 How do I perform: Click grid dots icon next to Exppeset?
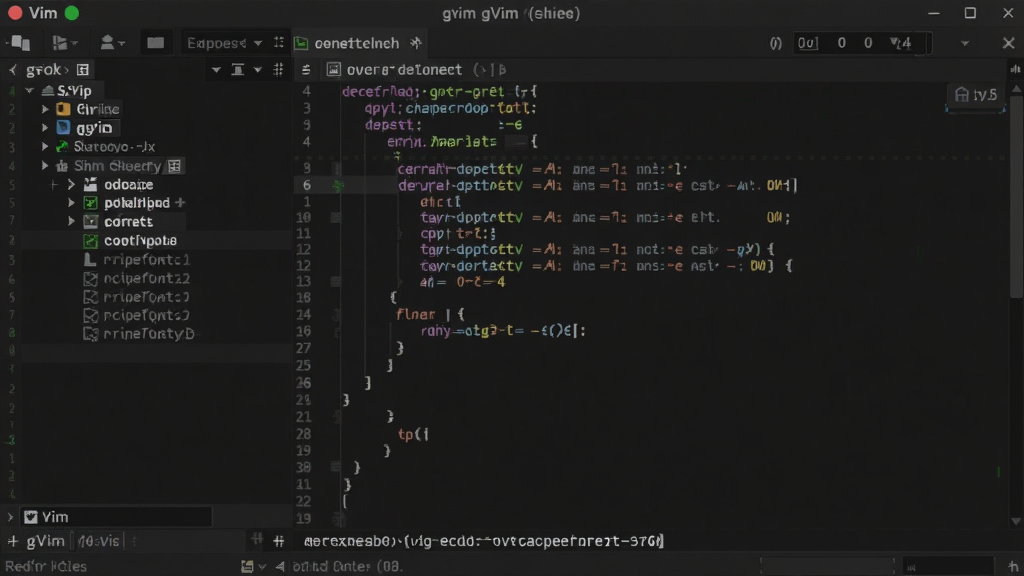click(279, 42)
